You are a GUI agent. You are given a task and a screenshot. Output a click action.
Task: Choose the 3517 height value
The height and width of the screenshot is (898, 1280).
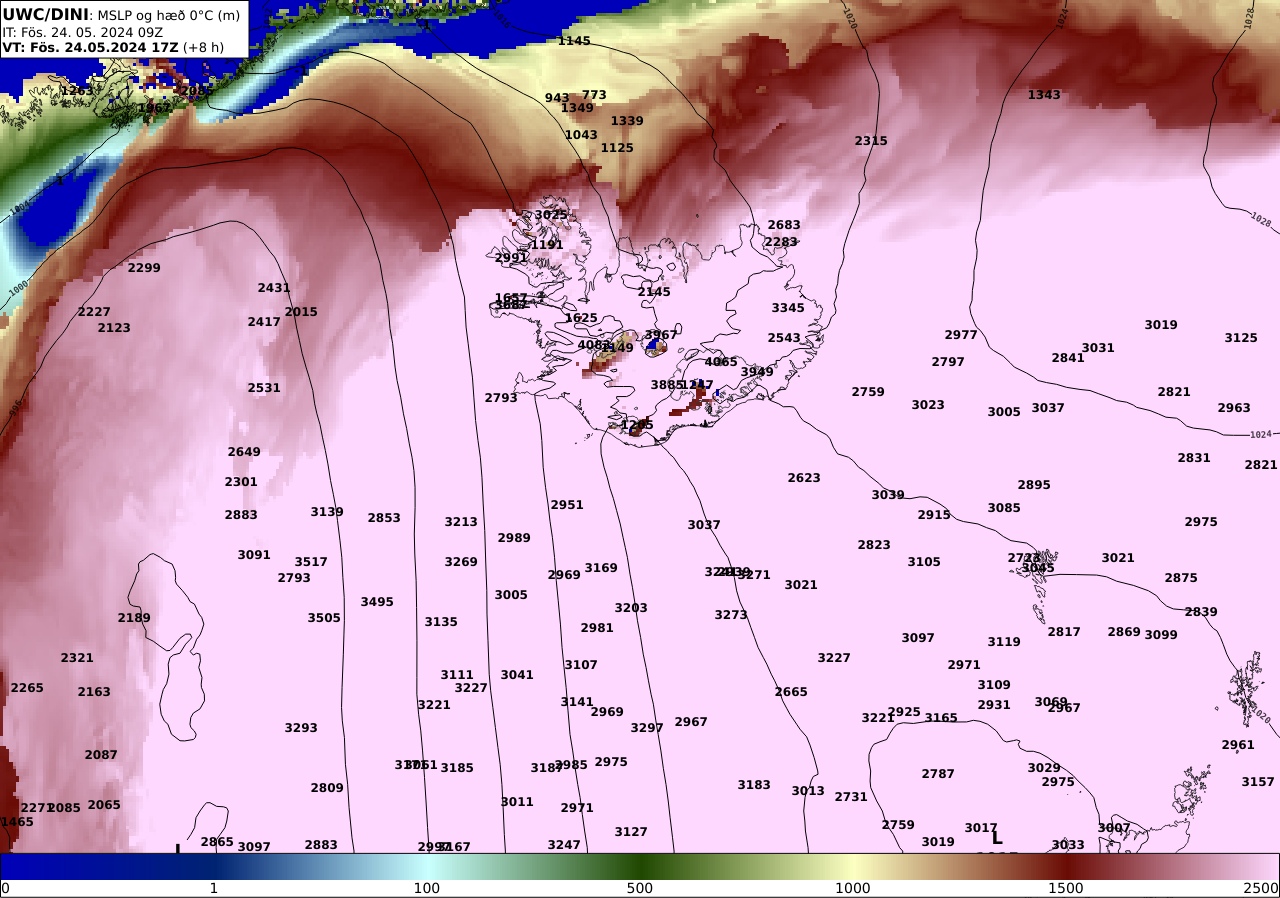click(x=311, y=562)
